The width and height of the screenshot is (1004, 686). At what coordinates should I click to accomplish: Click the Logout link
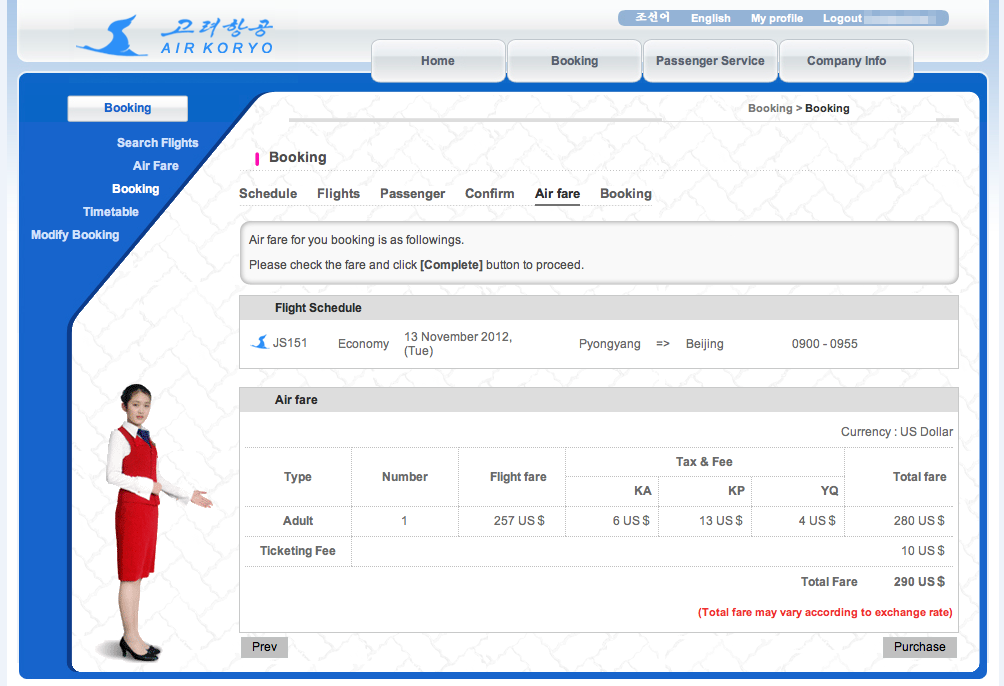click(842, 18)
